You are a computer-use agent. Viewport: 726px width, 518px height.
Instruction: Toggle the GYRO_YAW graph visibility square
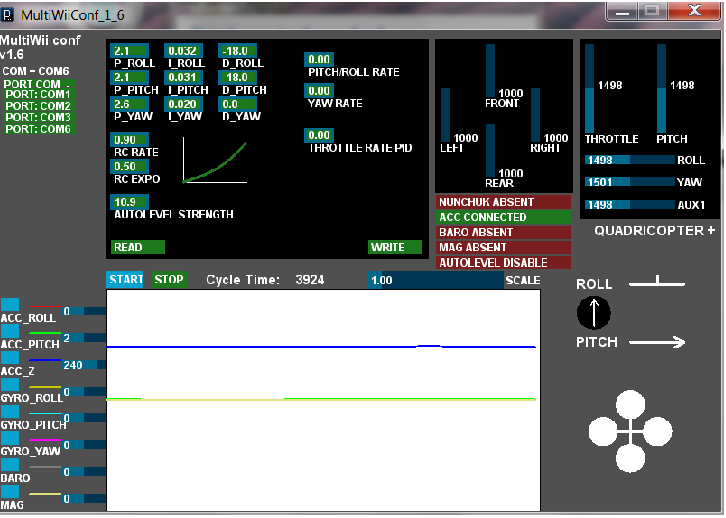point(10,438)
